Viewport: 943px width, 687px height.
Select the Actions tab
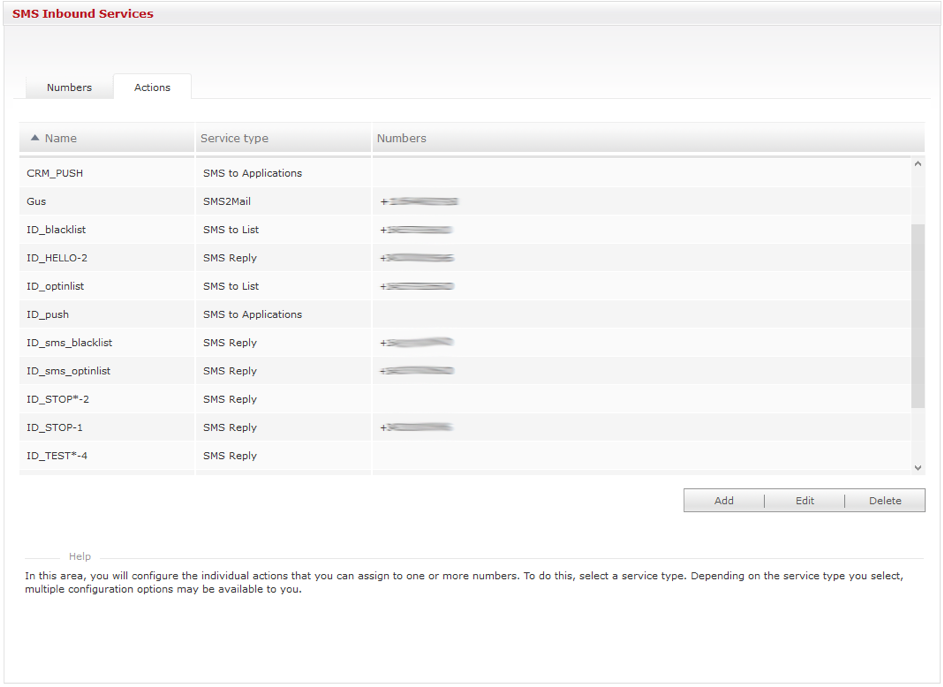(x=152, y=88)
